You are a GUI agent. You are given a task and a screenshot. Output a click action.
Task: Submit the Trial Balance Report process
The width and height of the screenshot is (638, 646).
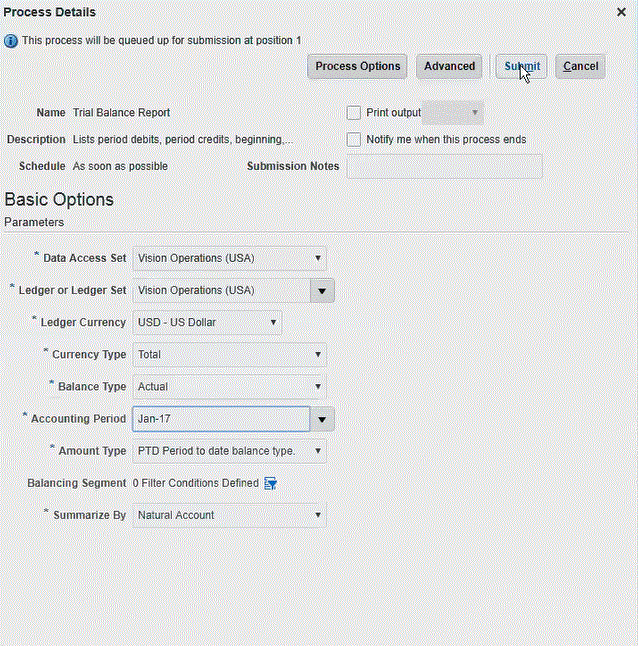[522, 66]
